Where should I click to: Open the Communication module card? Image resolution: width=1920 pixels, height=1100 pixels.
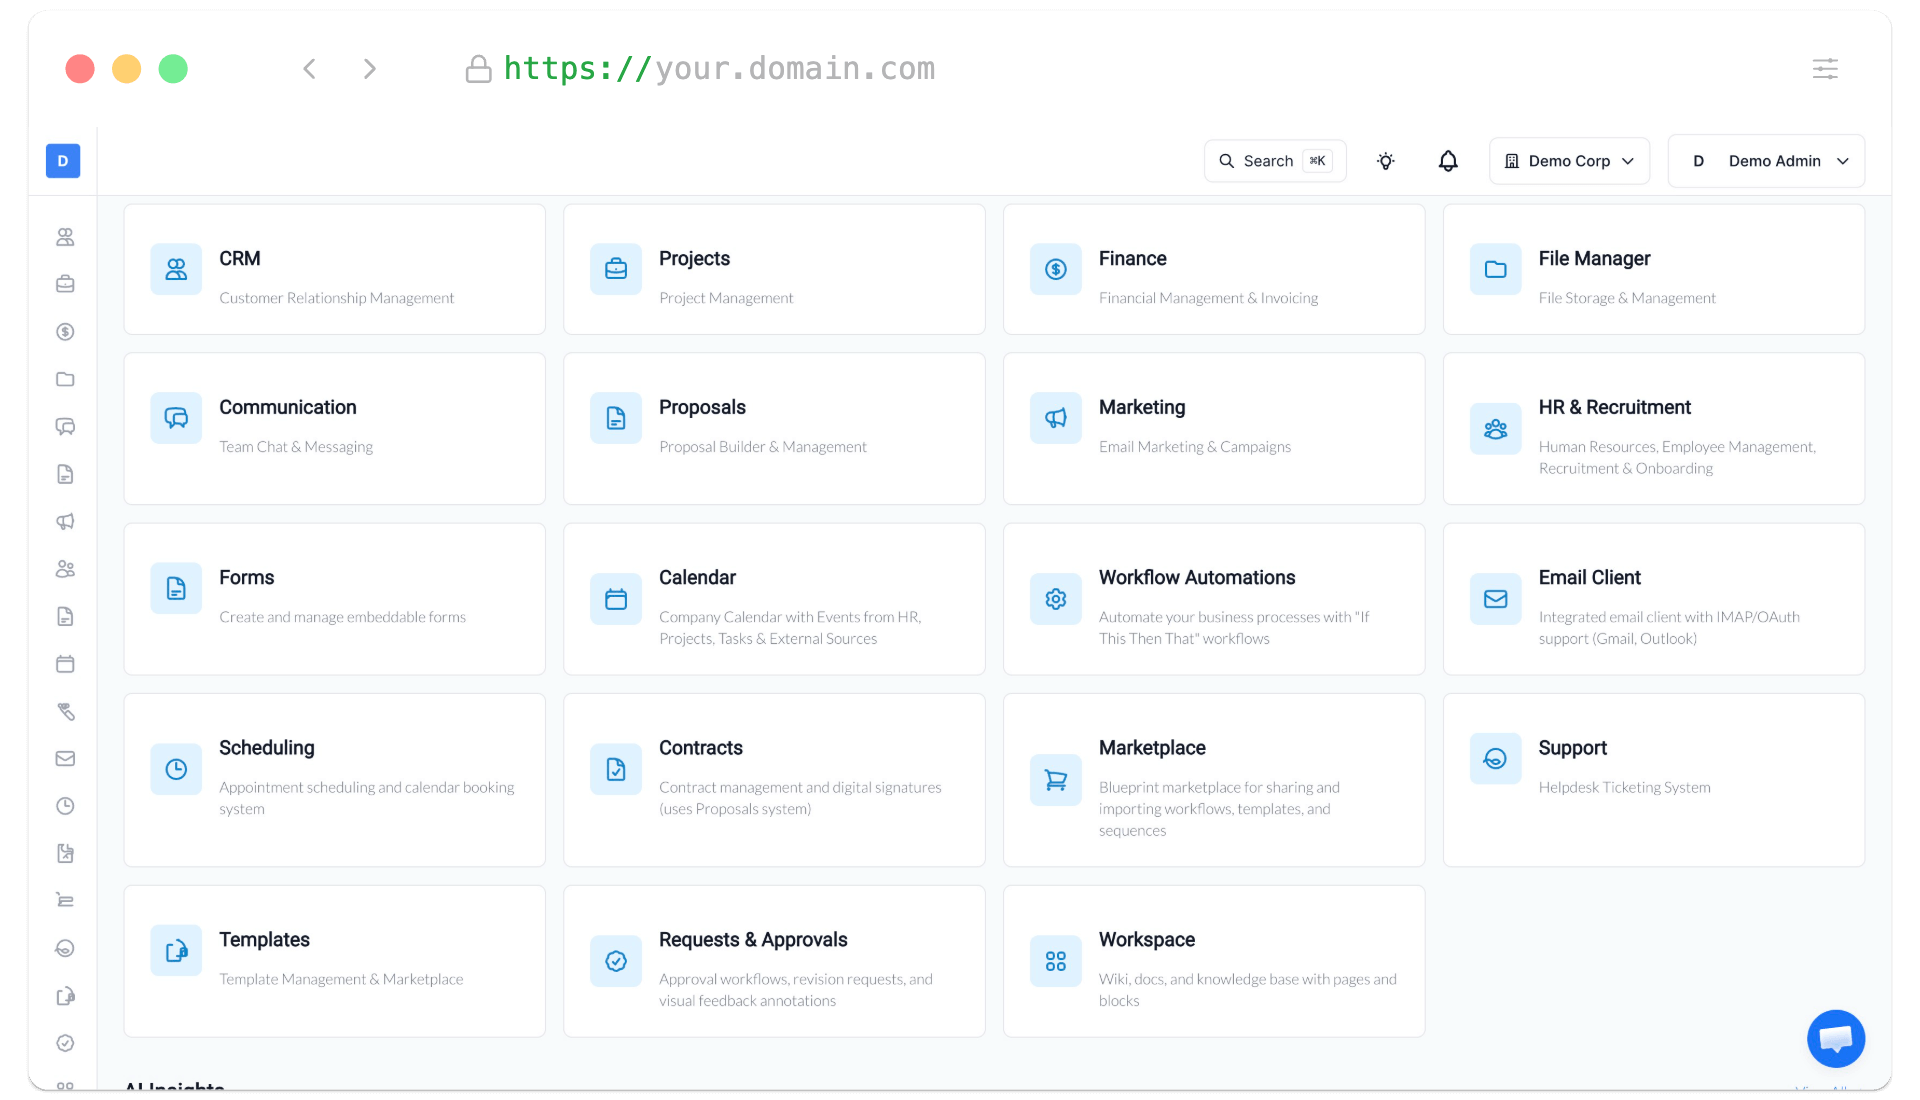click(335, 429)
